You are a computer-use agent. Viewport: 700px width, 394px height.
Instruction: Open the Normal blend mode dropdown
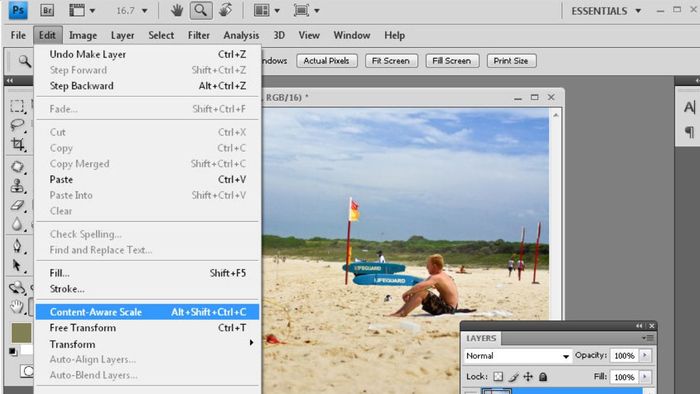[x=517, y=356]
